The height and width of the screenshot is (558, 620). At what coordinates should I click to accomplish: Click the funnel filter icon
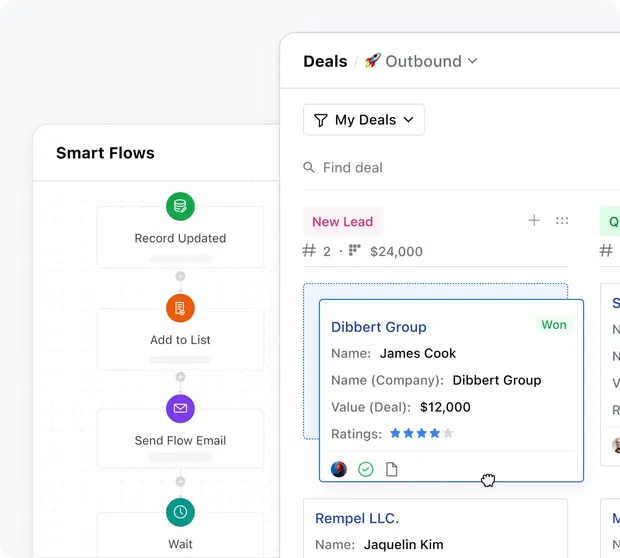[321, 120]
